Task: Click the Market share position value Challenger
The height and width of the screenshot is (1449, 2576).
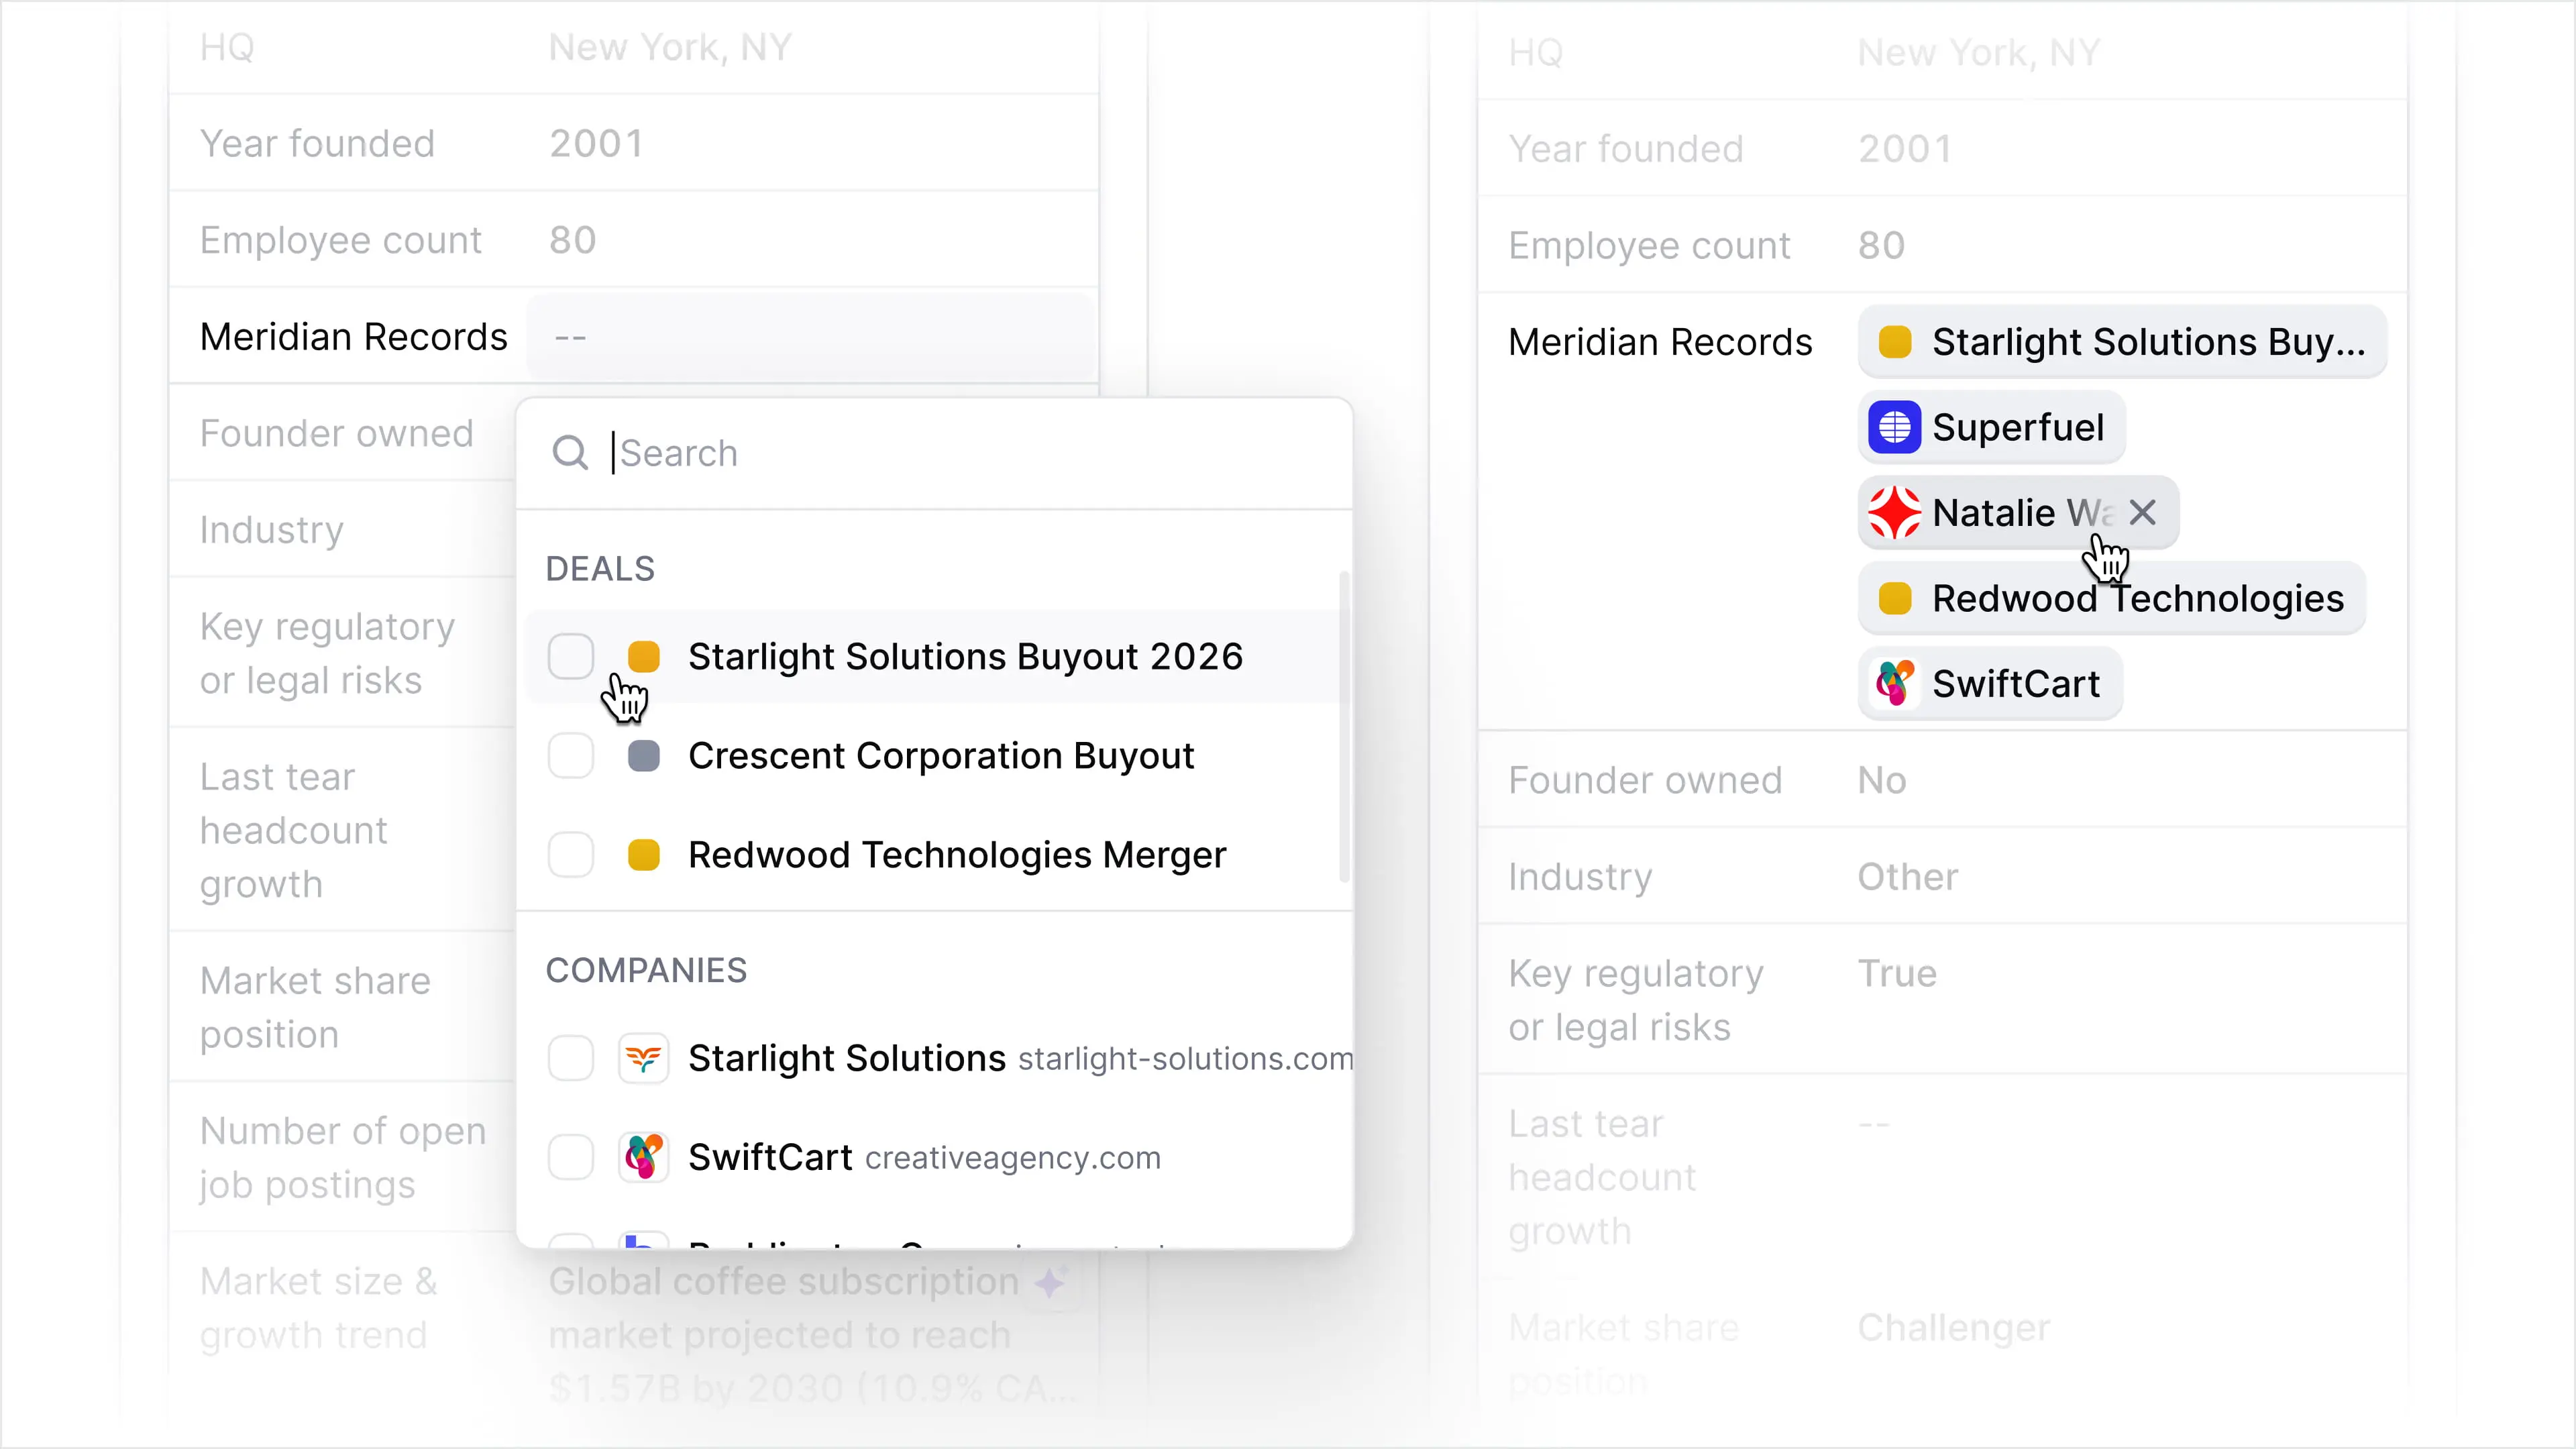Action: click(x=1954, y=1328)
